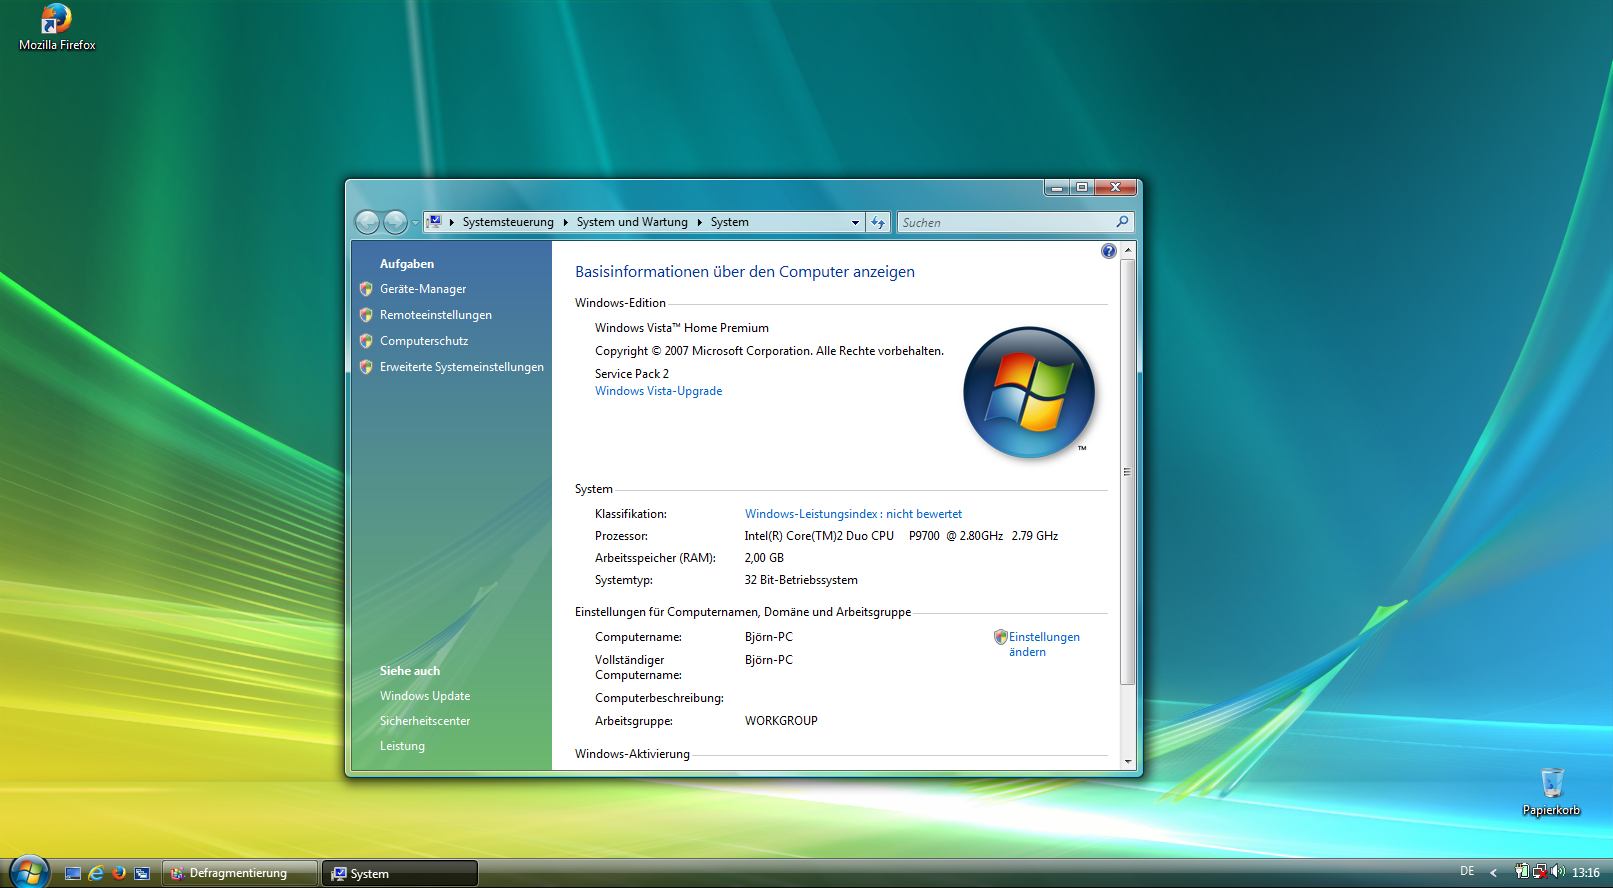Viewport: 1613px width, 888px height.
Task: Click the battery power tray icon
Action: click(1522, 872)
